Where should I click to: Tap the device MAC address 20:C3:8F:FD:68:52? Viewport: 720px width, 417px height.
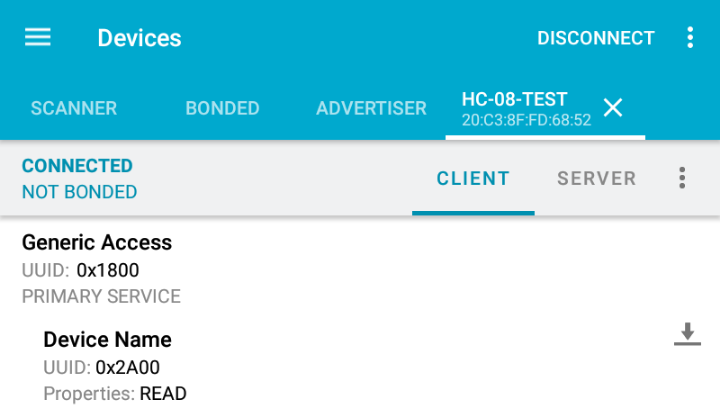pos(526,120)
